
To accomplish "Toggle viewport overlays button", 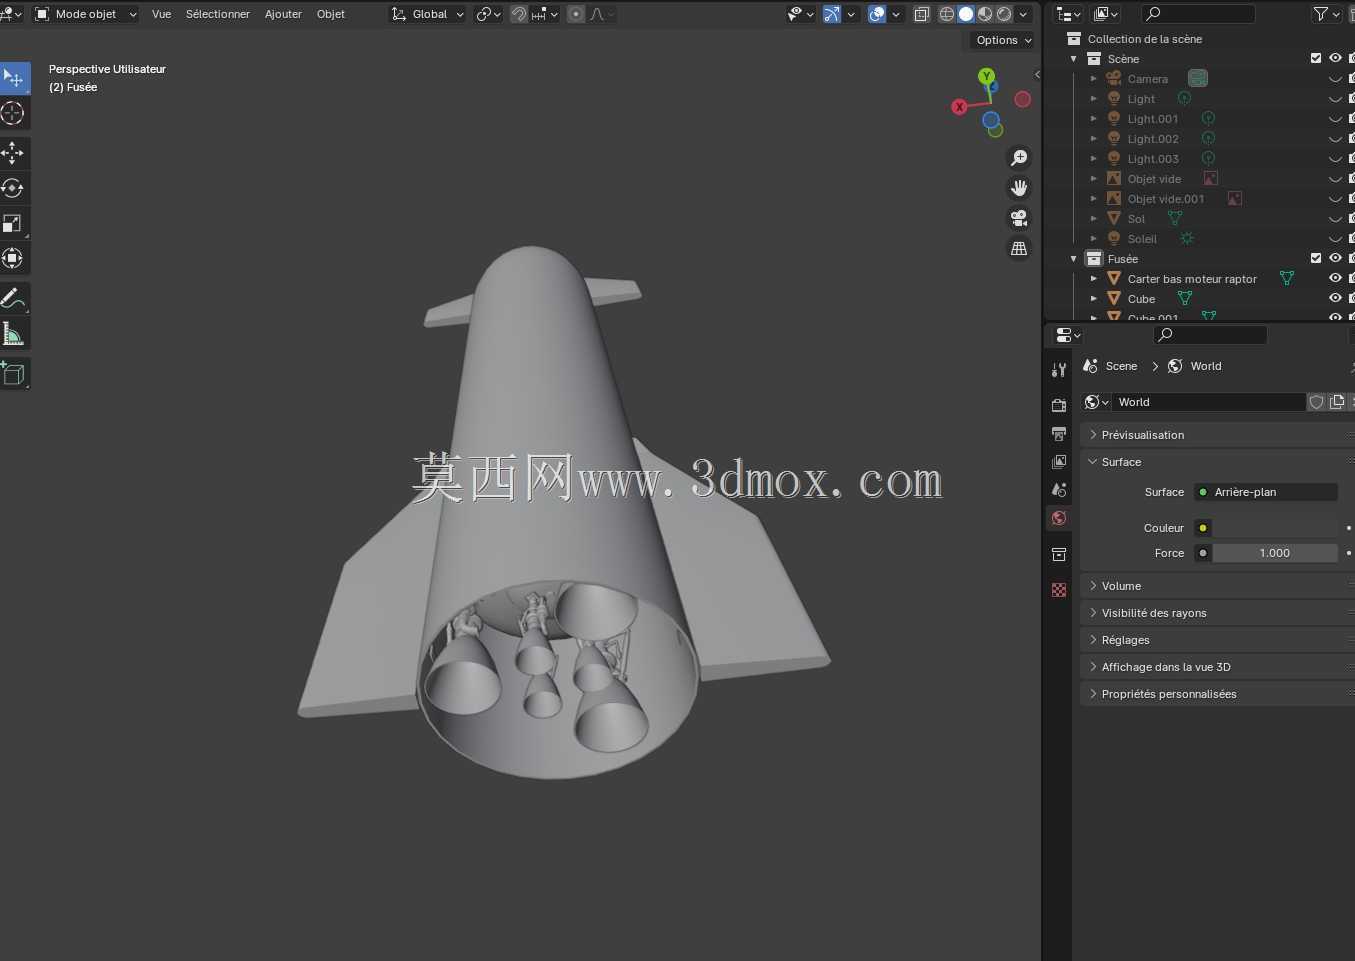I will pyautogui.click(x=877, y=14).
